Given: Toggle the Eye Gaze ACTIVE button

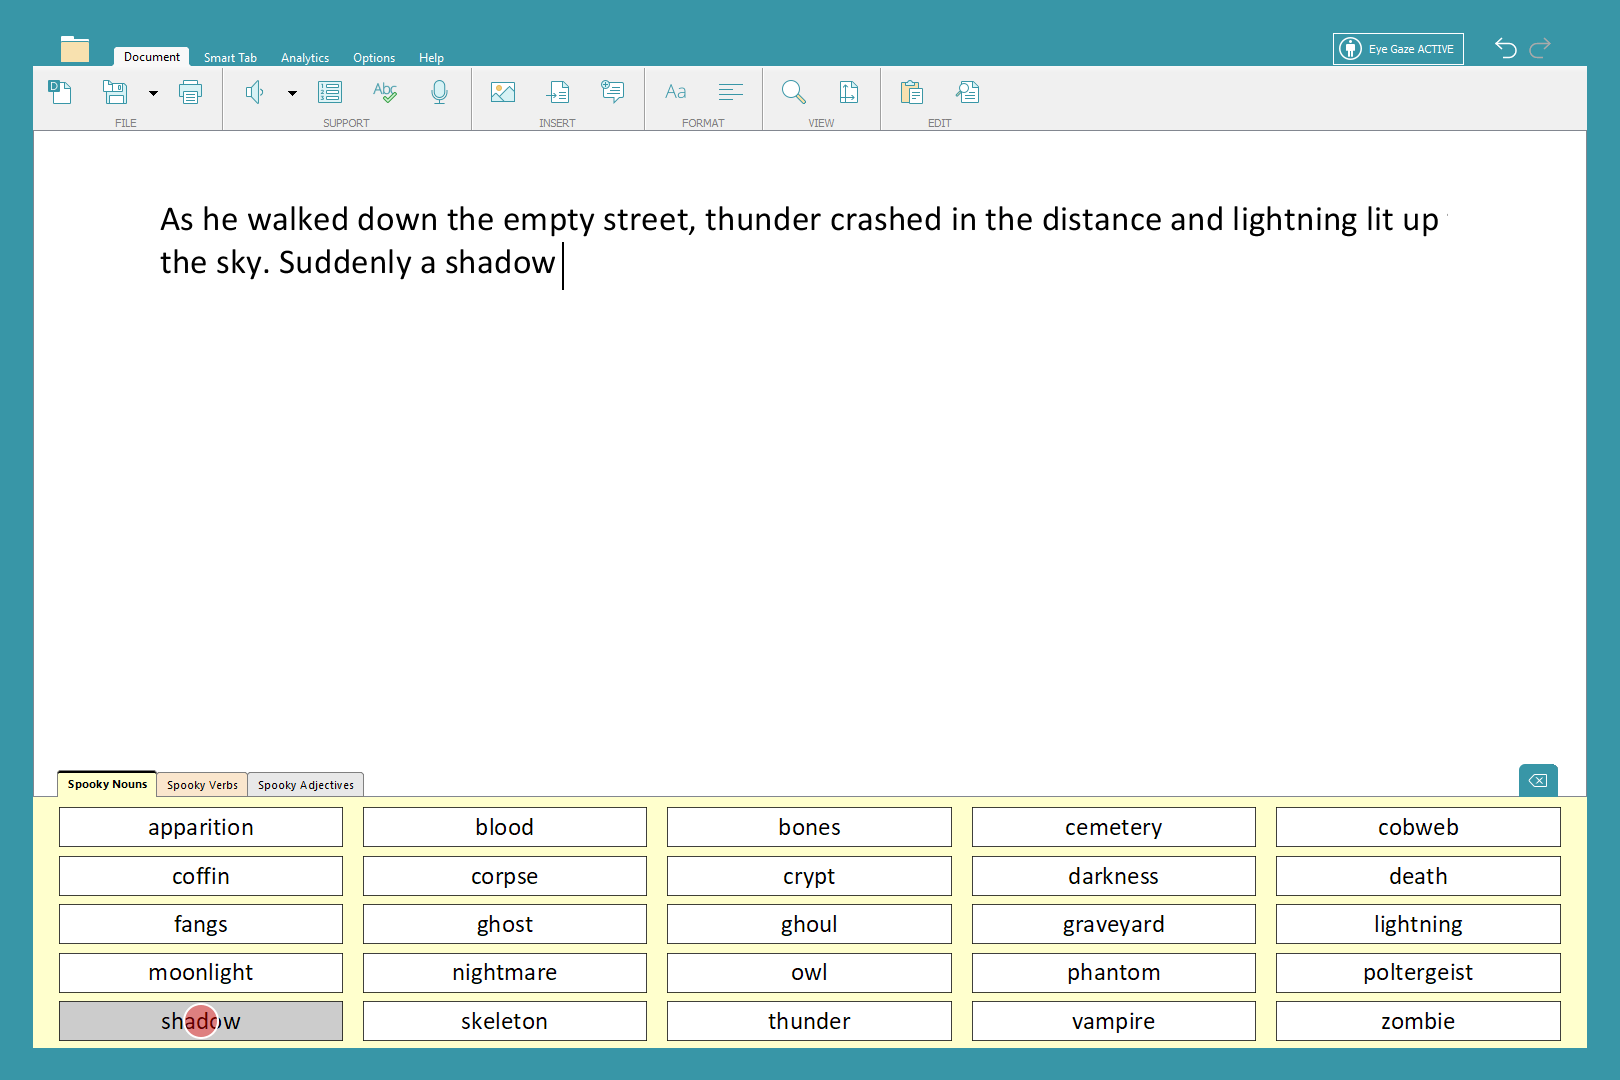Looking at the screenshot, I should pyautogui.click(x=1397, y=49).
